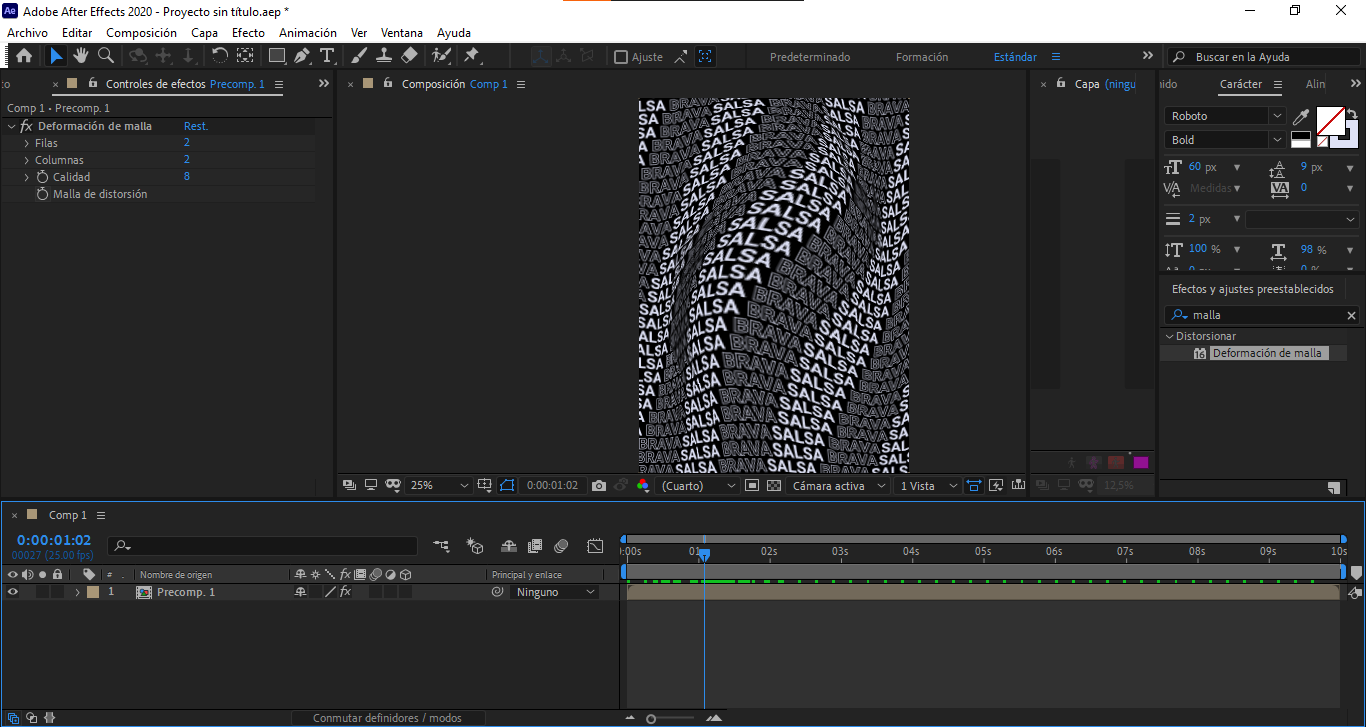The height and width of the screenshot is (727, 1366).
Task: Expand the Filas property
Action: click(x=27, y=143)
